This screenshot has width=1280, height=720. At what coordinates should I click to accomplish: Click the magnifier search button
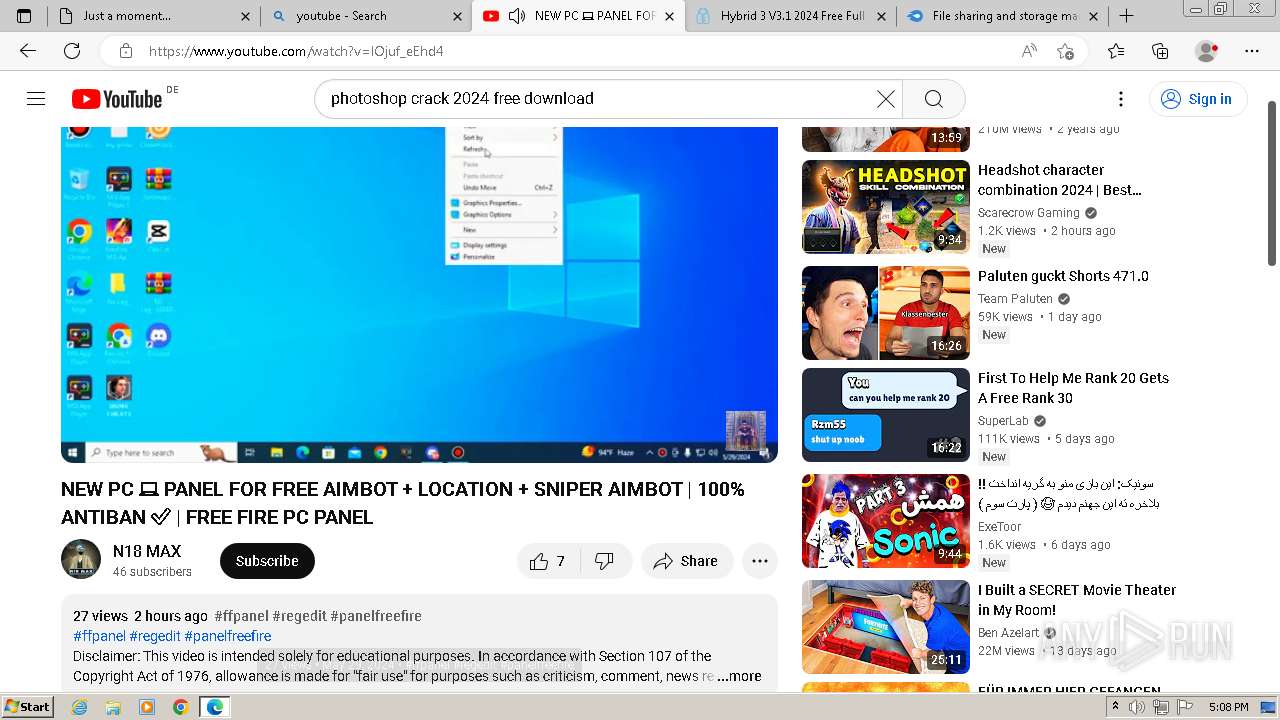click(x=933, y=98)
